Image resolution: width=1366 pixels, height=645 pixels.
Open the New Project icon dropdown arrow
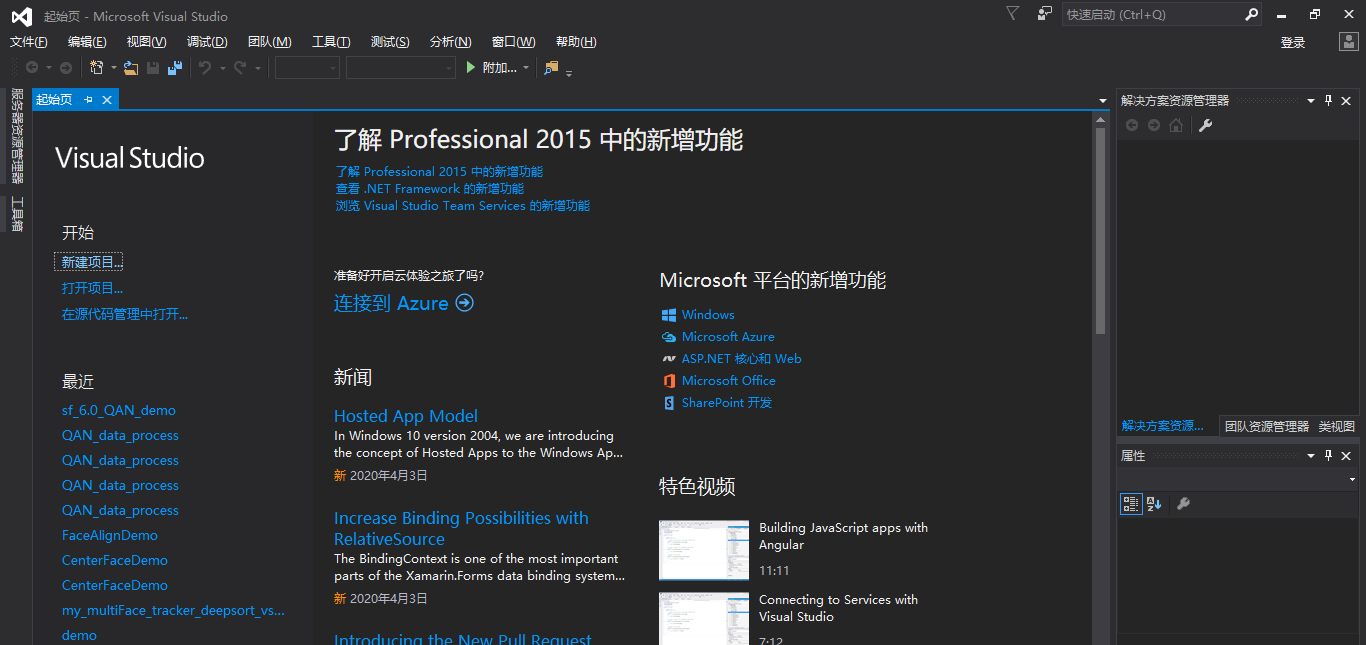pyautogui.click(x=114, y=68)
